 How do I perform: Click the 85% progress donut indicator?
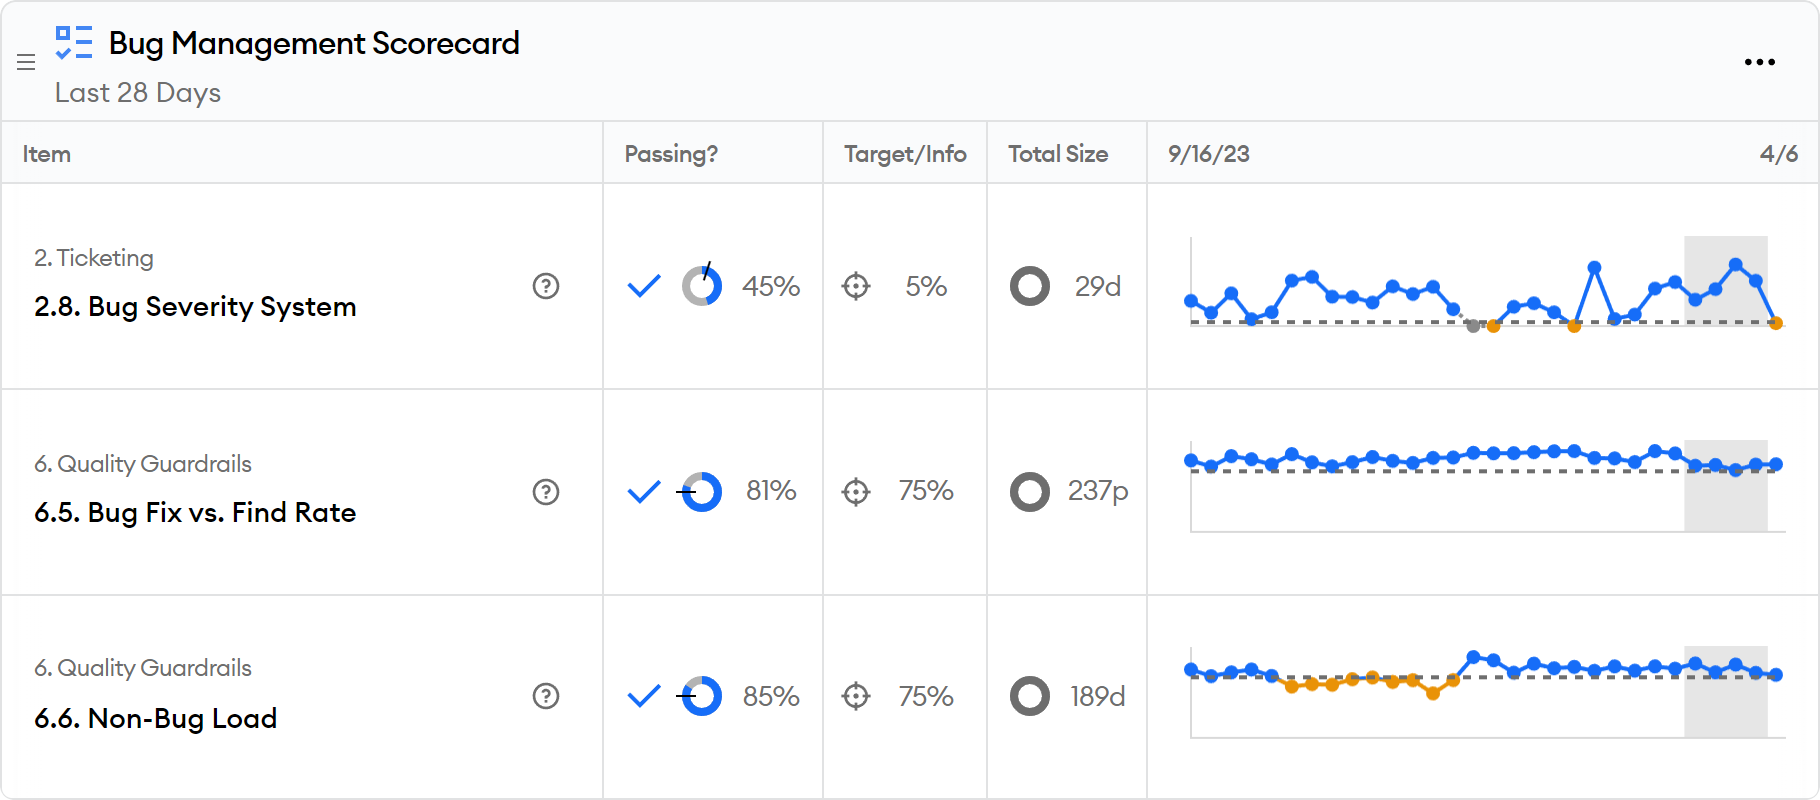point(702,696)
